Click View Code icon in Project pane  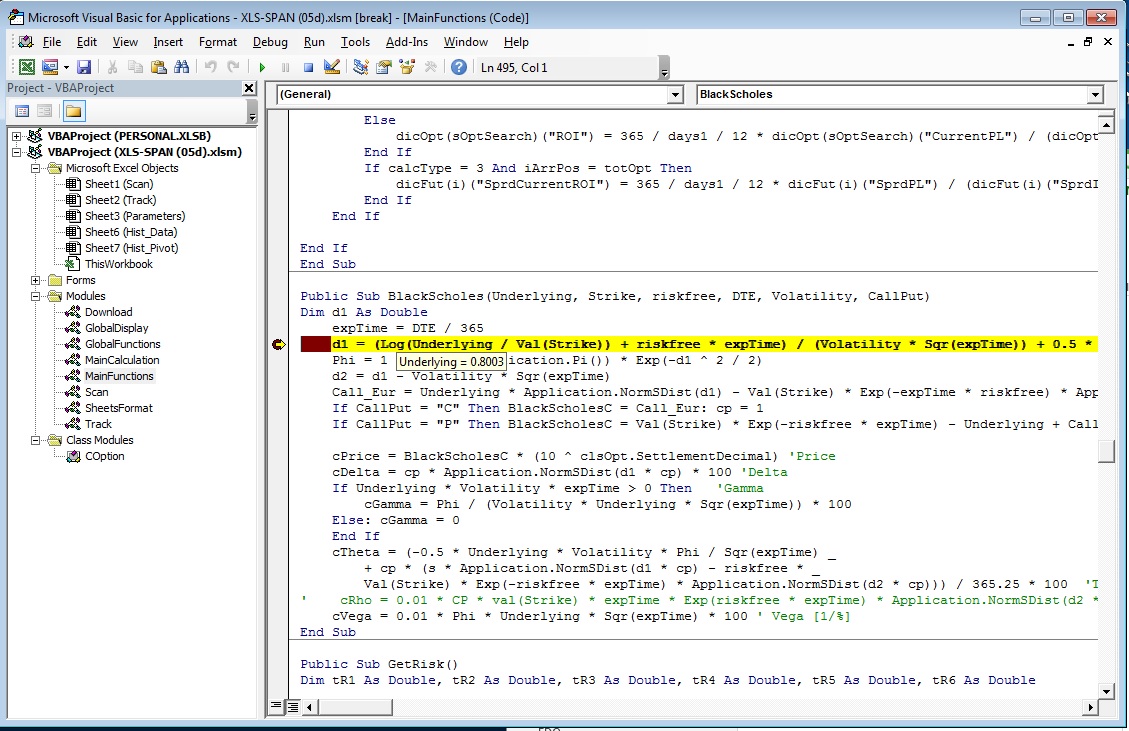click(x=22, y=111)
